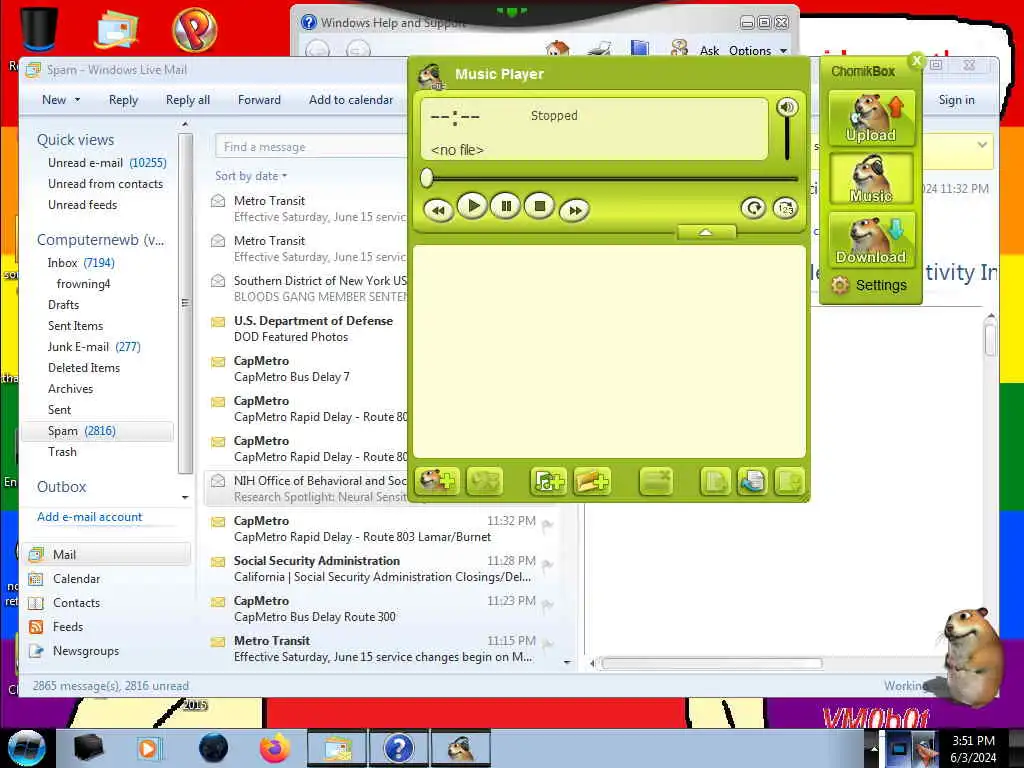The width and height of the screenshot is (1024, 768).
Task: Flag the Metro Transit 11:15 PM message
Action: 547,643
